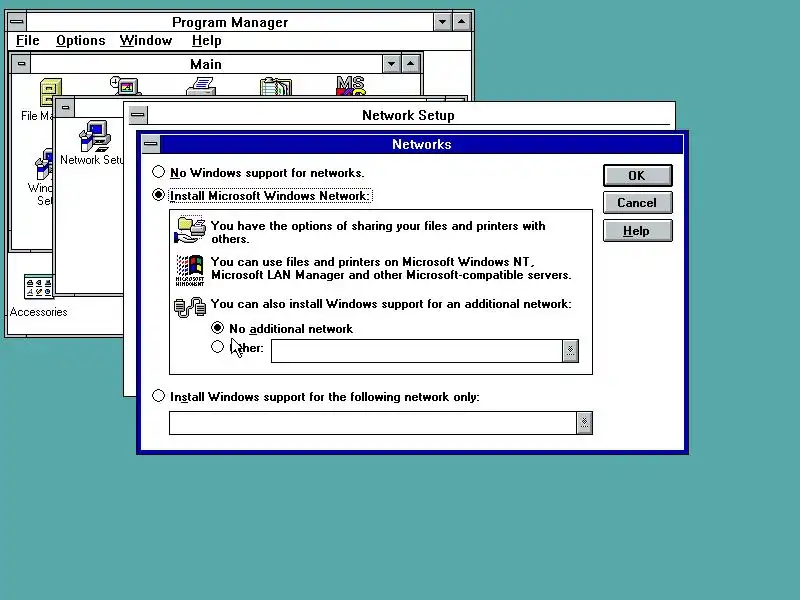Click the 'Network Setu' icon label
The image size is (800, 600).
(91, 160)
